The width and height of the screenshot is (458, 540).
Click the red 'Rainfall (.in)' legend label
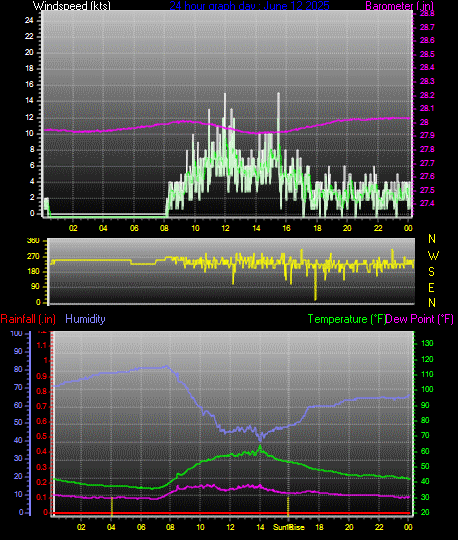pyautogui.click(x=28, y=319)
